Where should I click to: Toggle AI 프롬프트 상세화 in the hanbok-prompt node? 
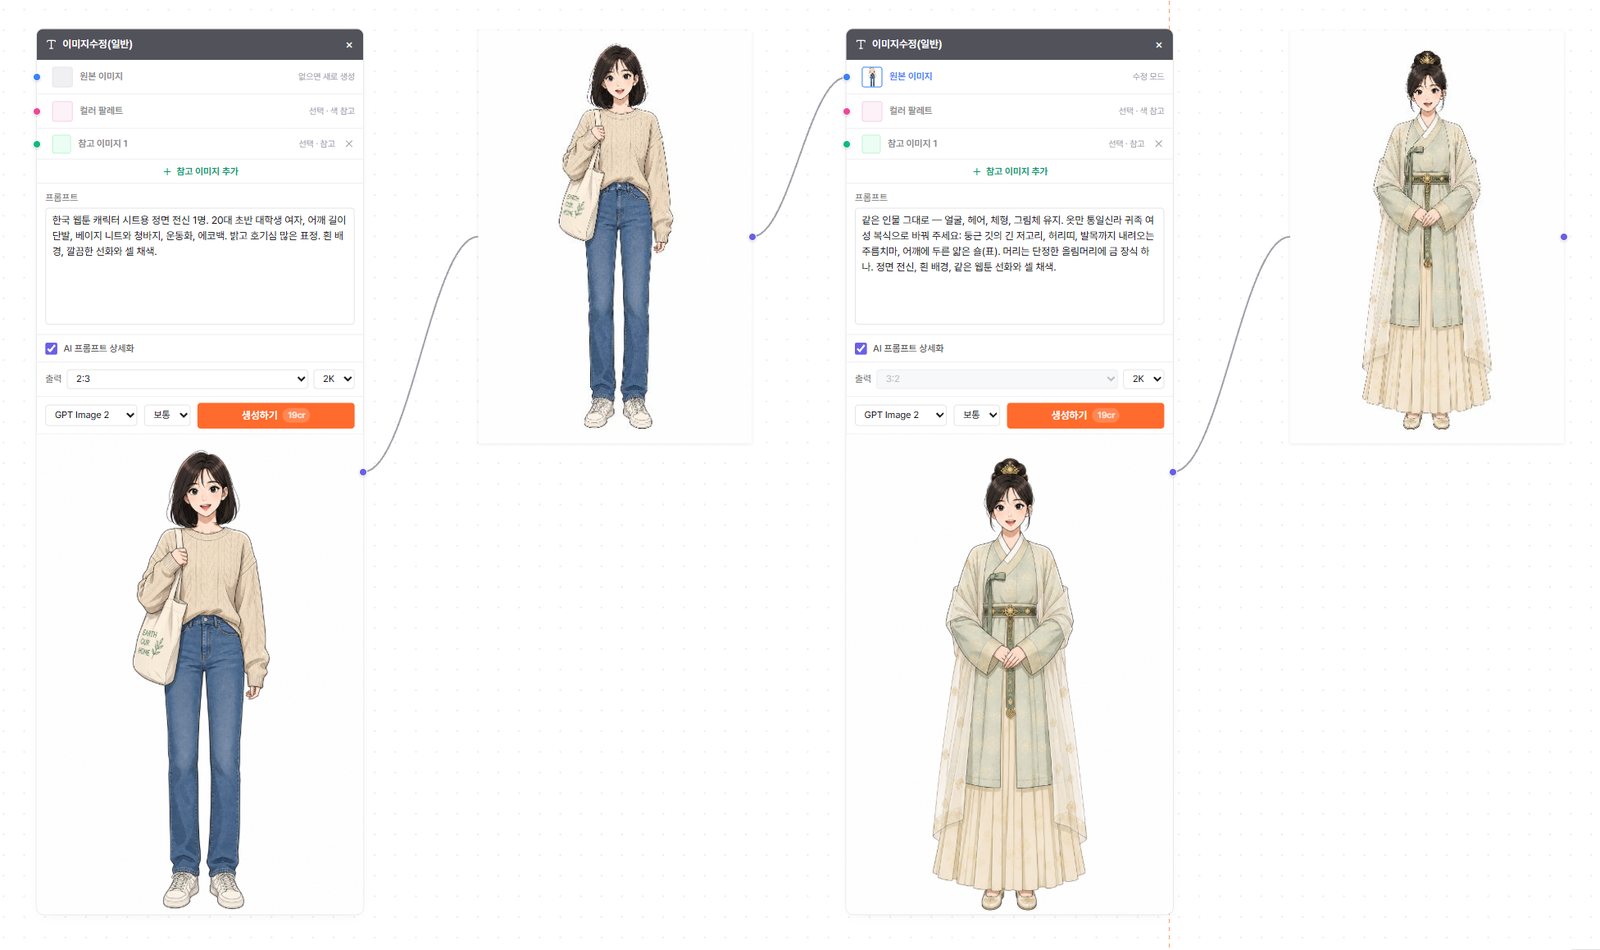pos(861,349)
